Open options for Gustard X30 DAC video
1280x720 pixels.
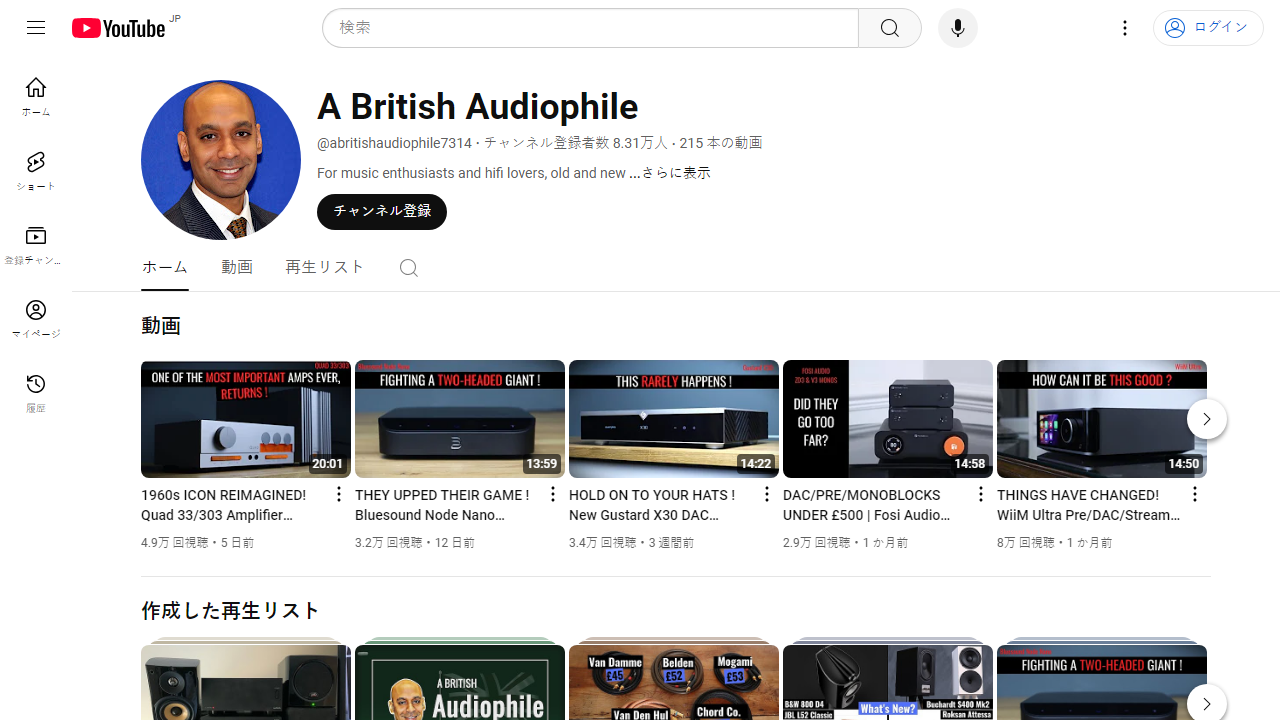coord(767,495)
